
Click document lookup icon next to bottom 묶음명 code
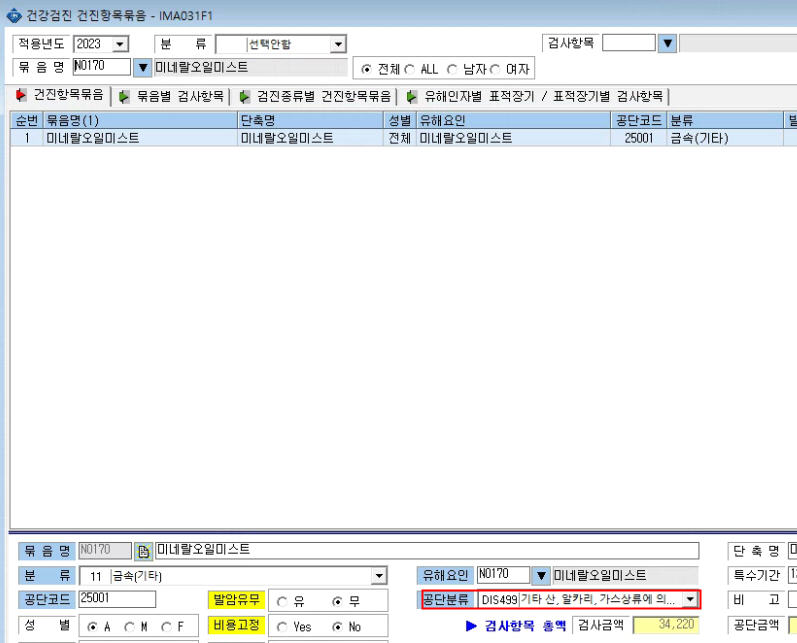tap(143, 551)
